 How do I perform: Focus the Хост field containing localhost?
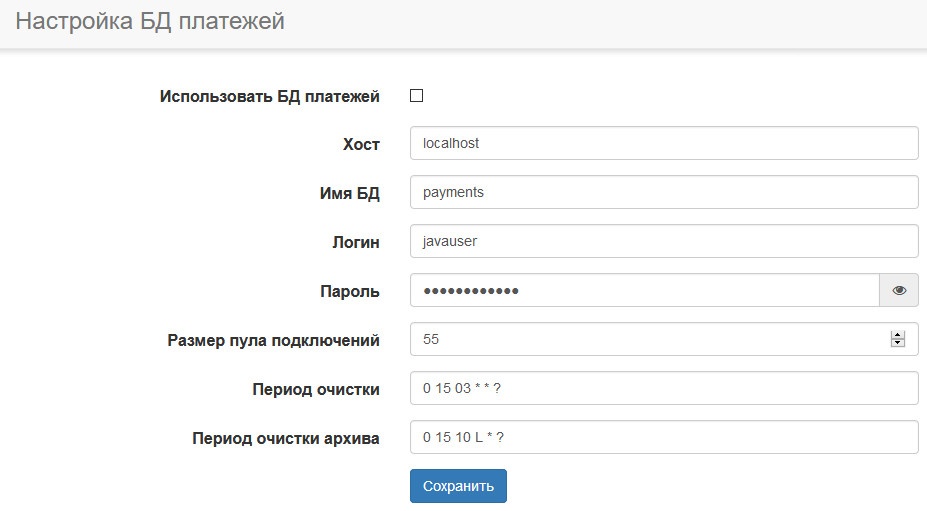pos(663,143)
